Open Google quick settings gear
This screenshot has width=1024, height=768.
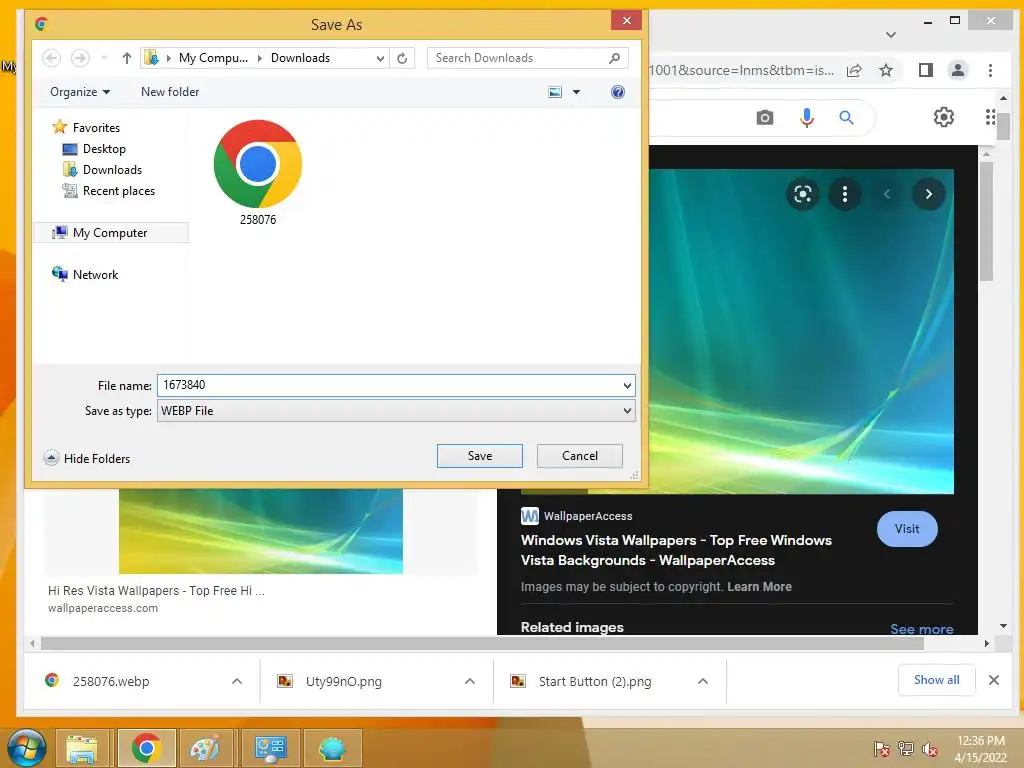[943, 118]
